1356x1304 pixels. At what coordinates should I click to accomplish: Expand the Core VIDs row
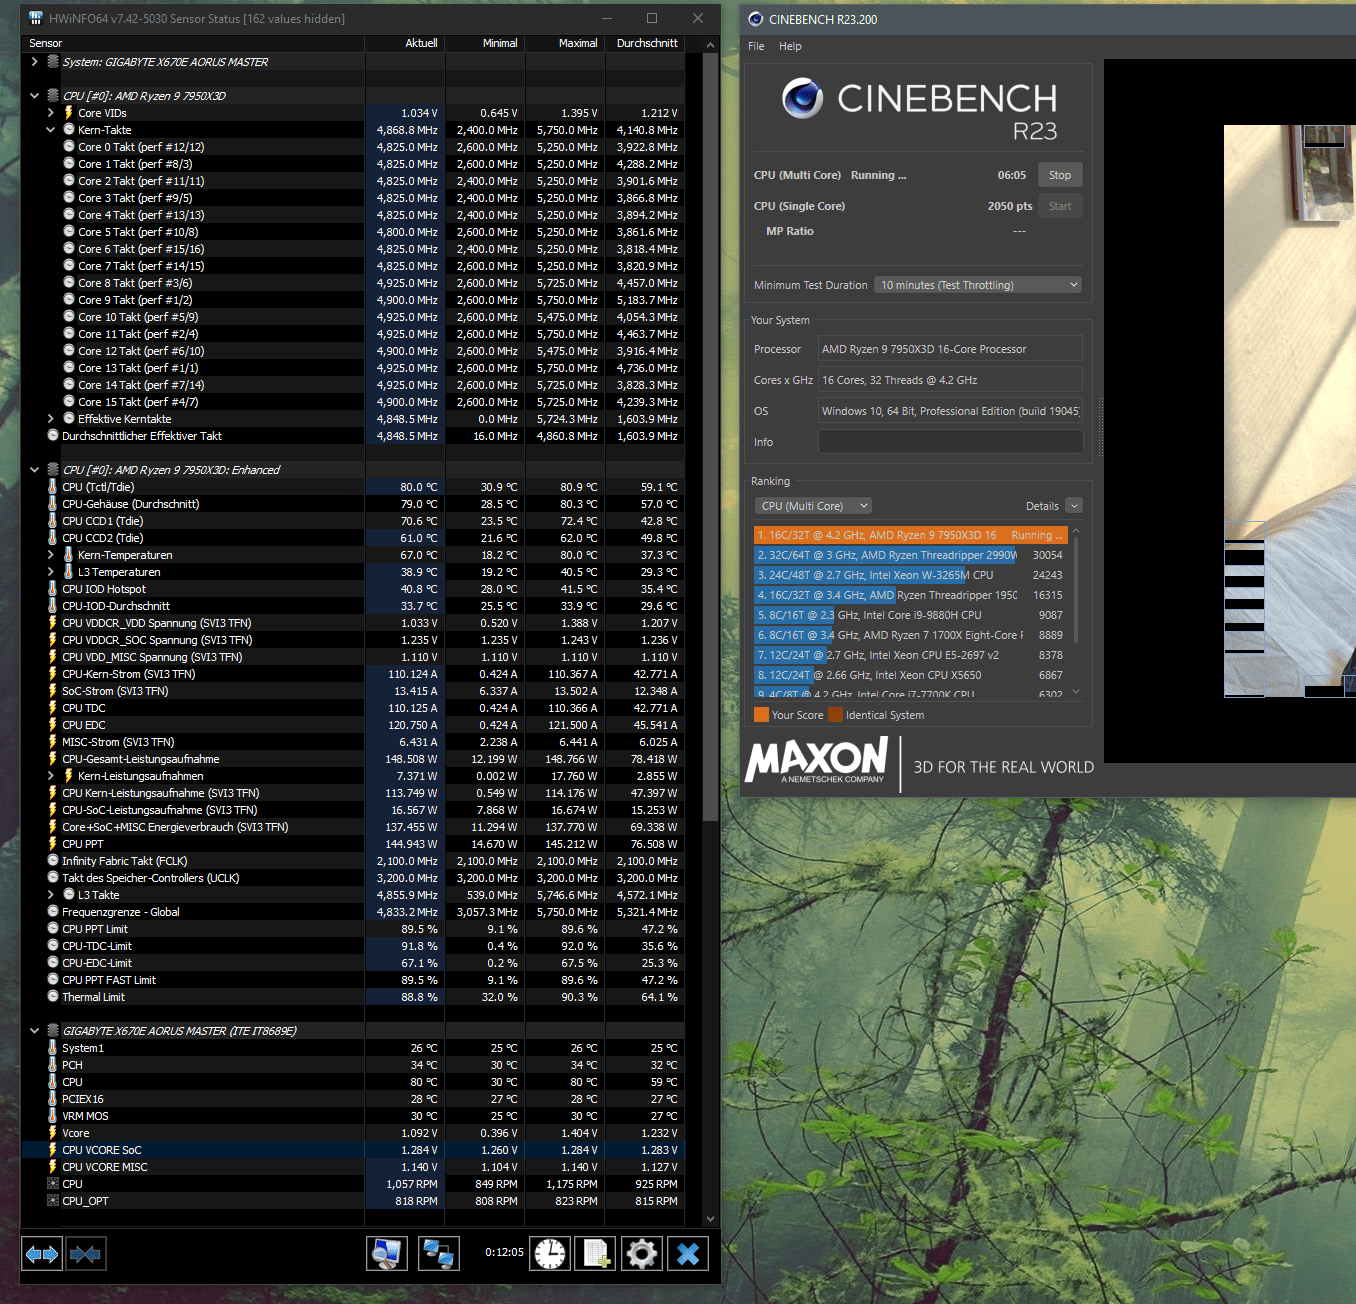(51, 113)
